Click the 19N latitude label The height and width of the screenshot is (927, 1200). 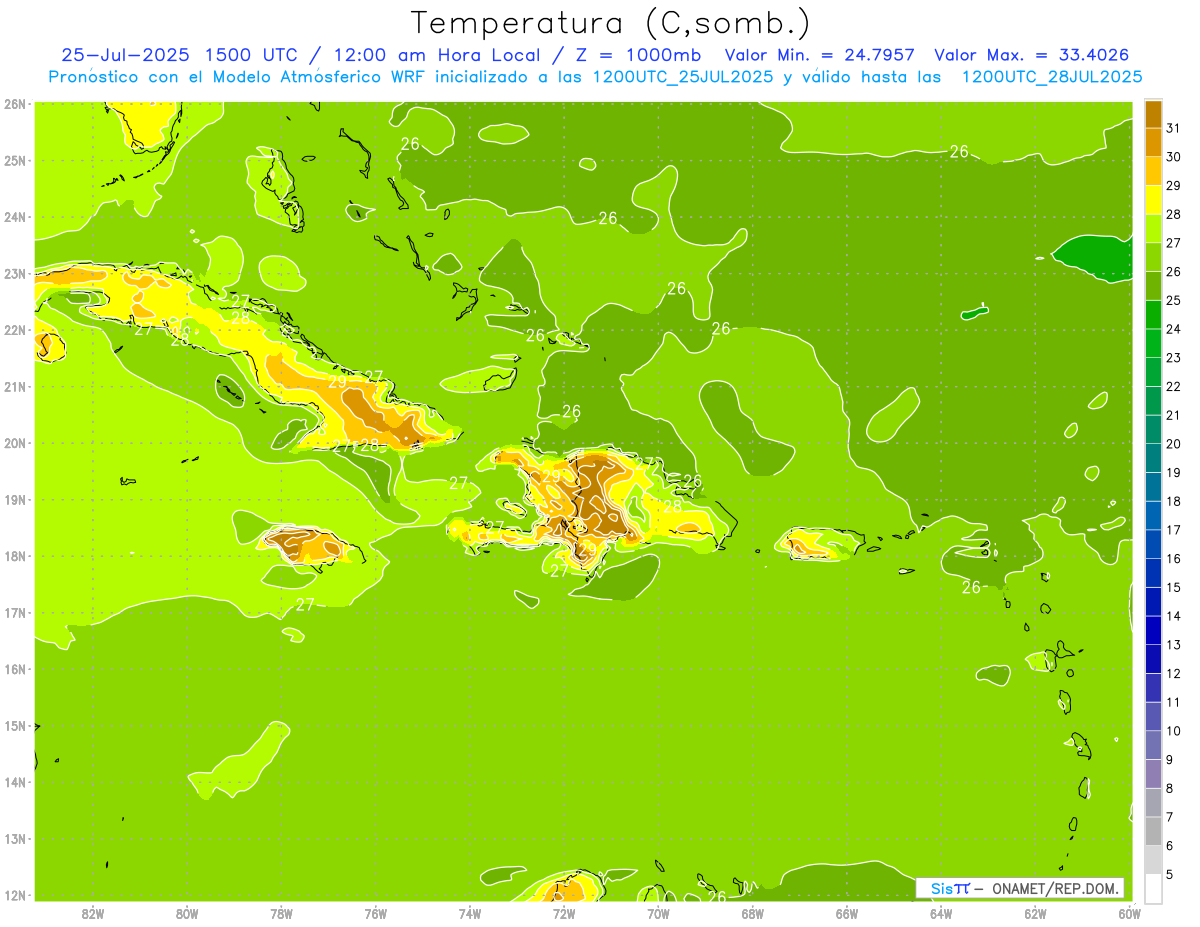[15, 499]
